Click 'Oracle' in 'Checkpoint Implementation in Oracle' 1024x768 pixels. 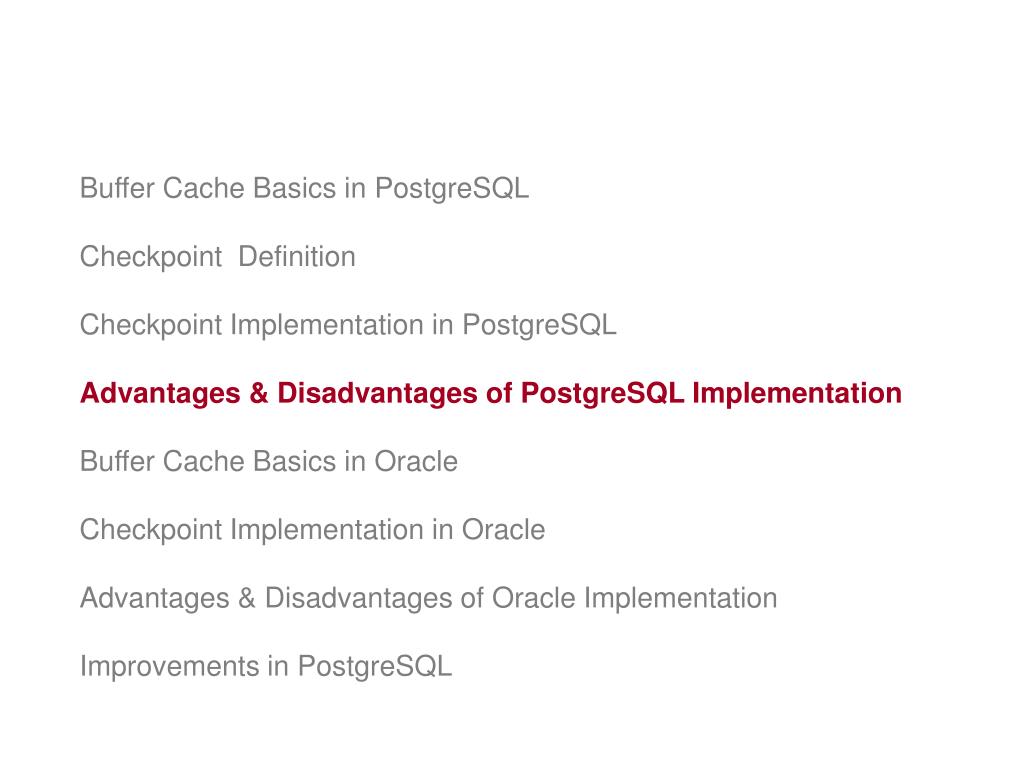pos(504,530)
